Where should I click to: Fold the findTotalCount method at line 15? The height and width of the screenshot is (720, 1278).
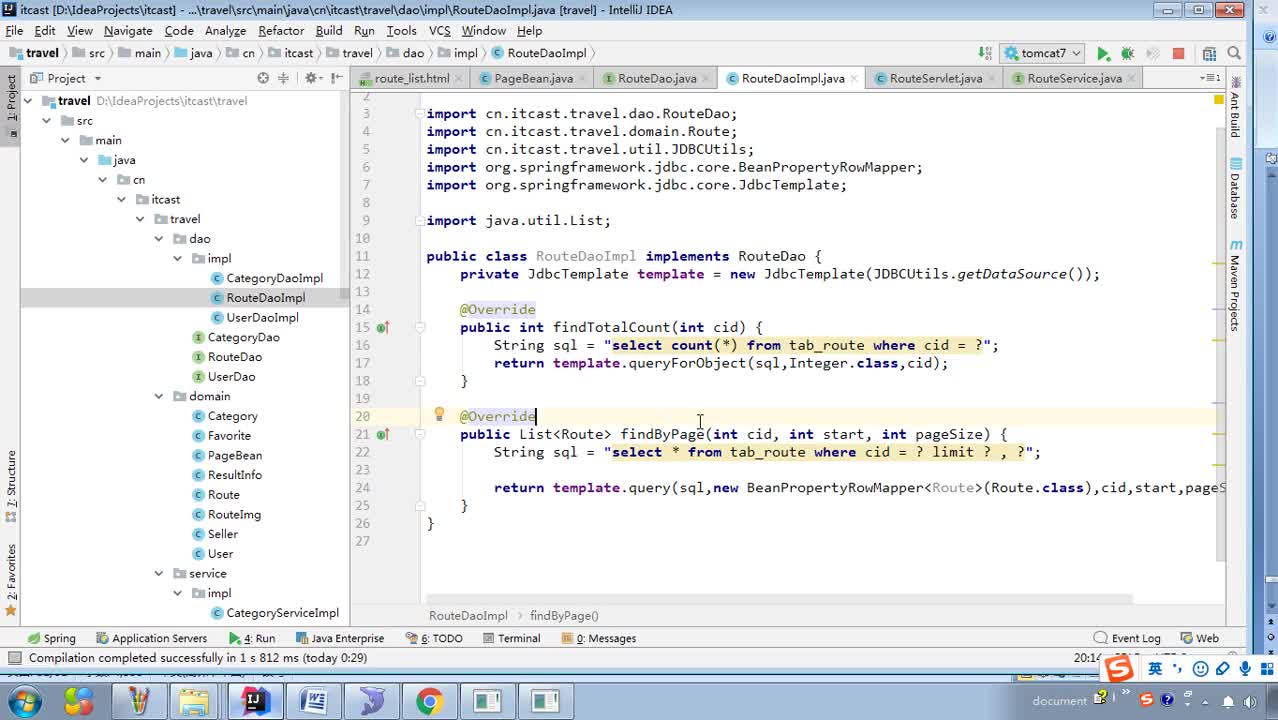(420, 327)
